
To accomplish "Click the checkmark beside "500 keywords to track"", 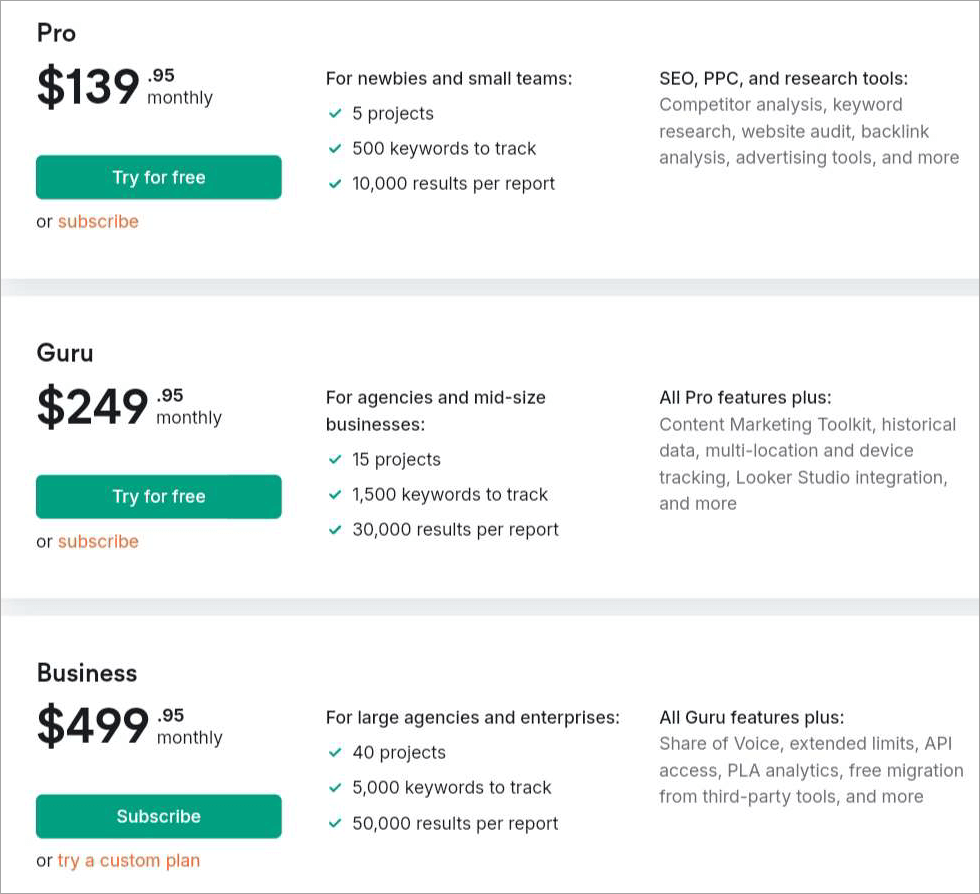I will (x=335, y=149).
